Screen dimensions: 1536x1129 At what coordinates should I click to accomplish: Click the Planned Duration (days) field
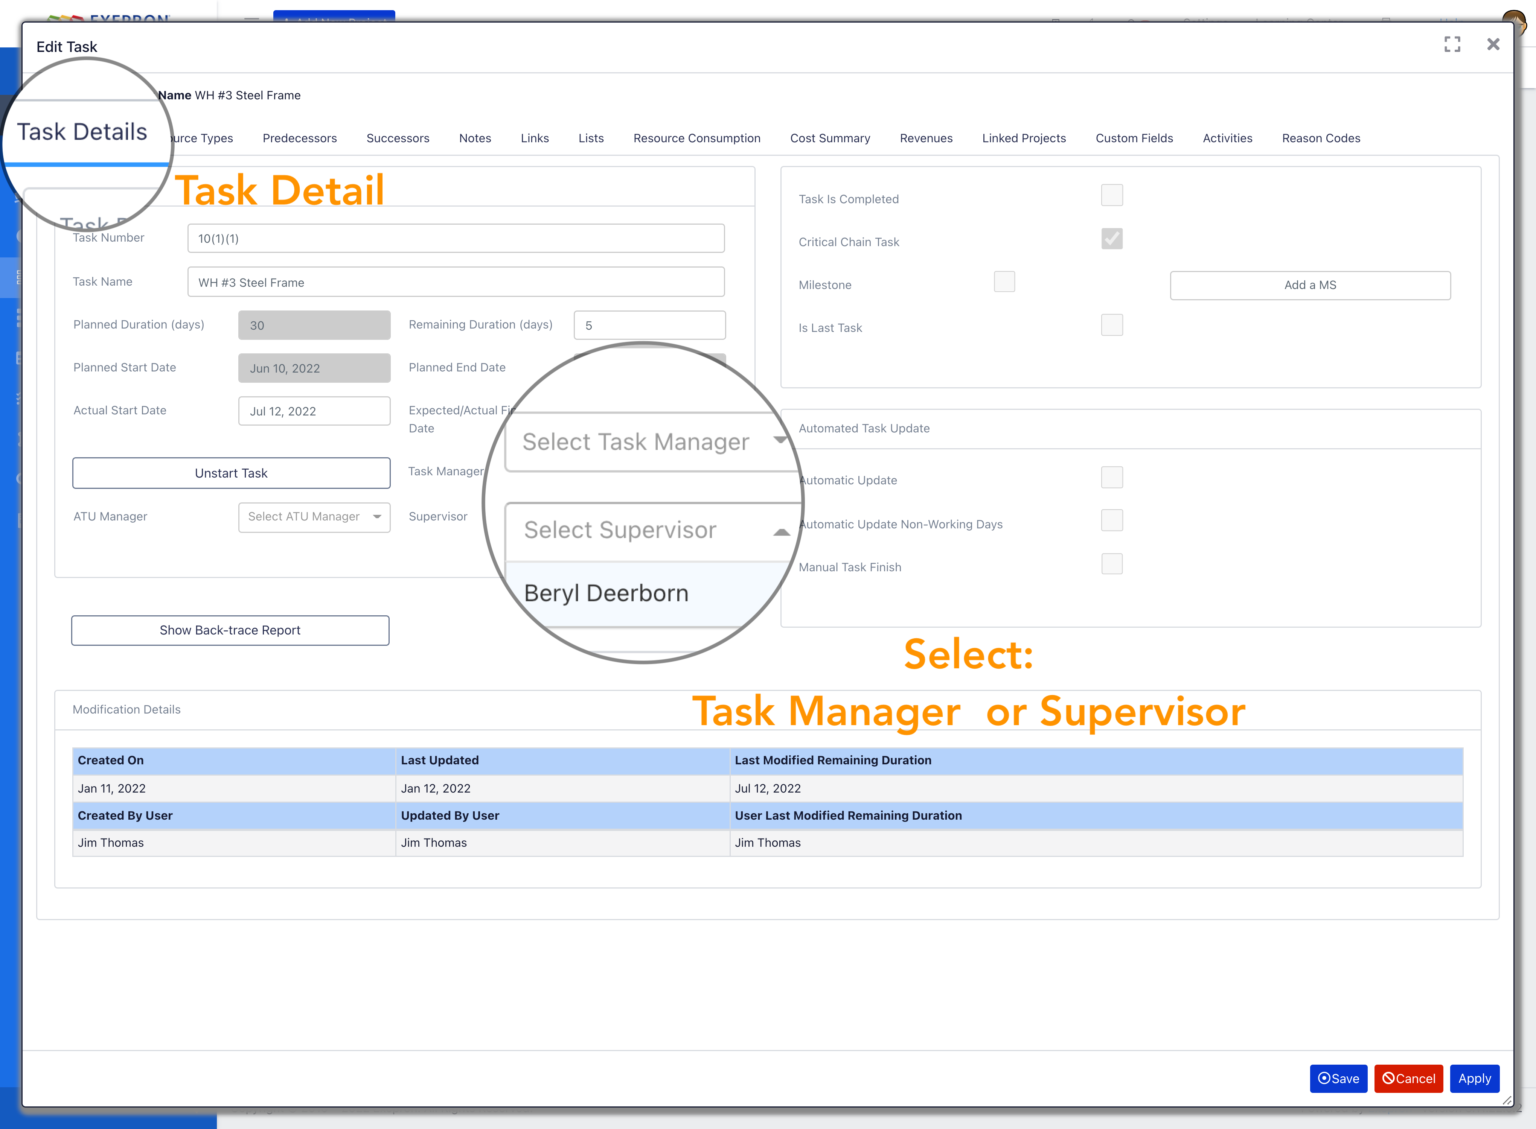click(x=314, y=325)
